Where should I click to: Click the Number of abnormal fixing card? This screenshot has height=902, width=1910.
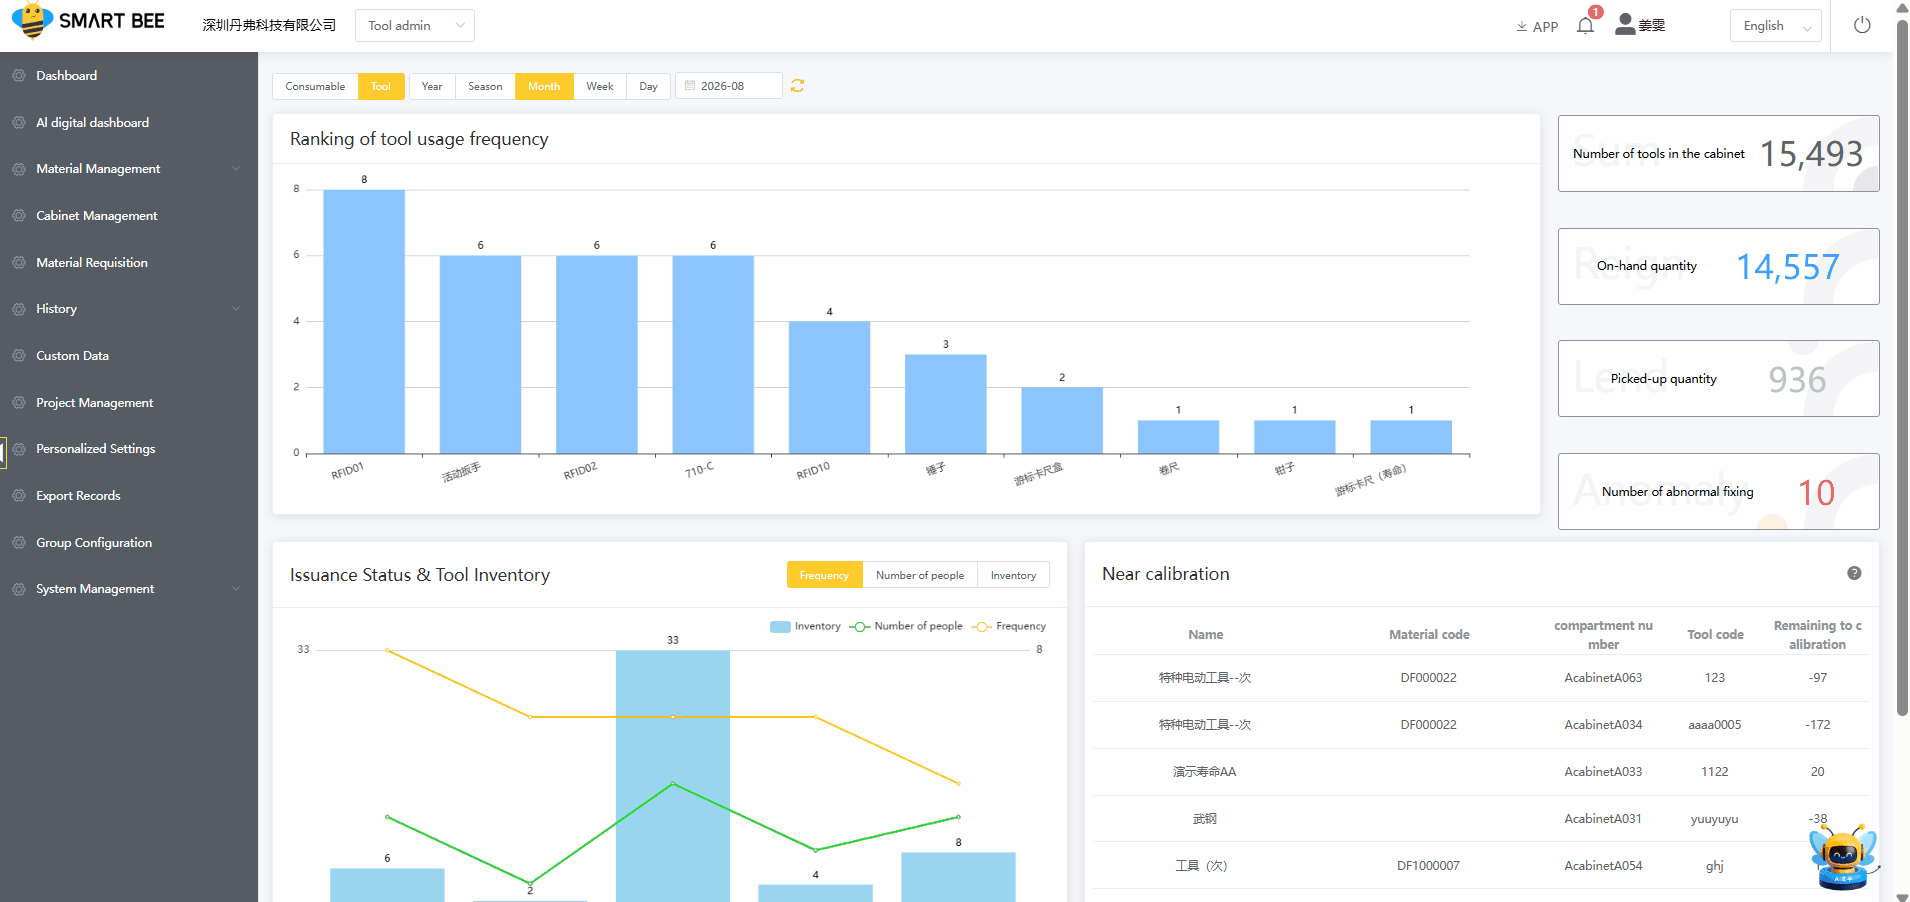1718,491
